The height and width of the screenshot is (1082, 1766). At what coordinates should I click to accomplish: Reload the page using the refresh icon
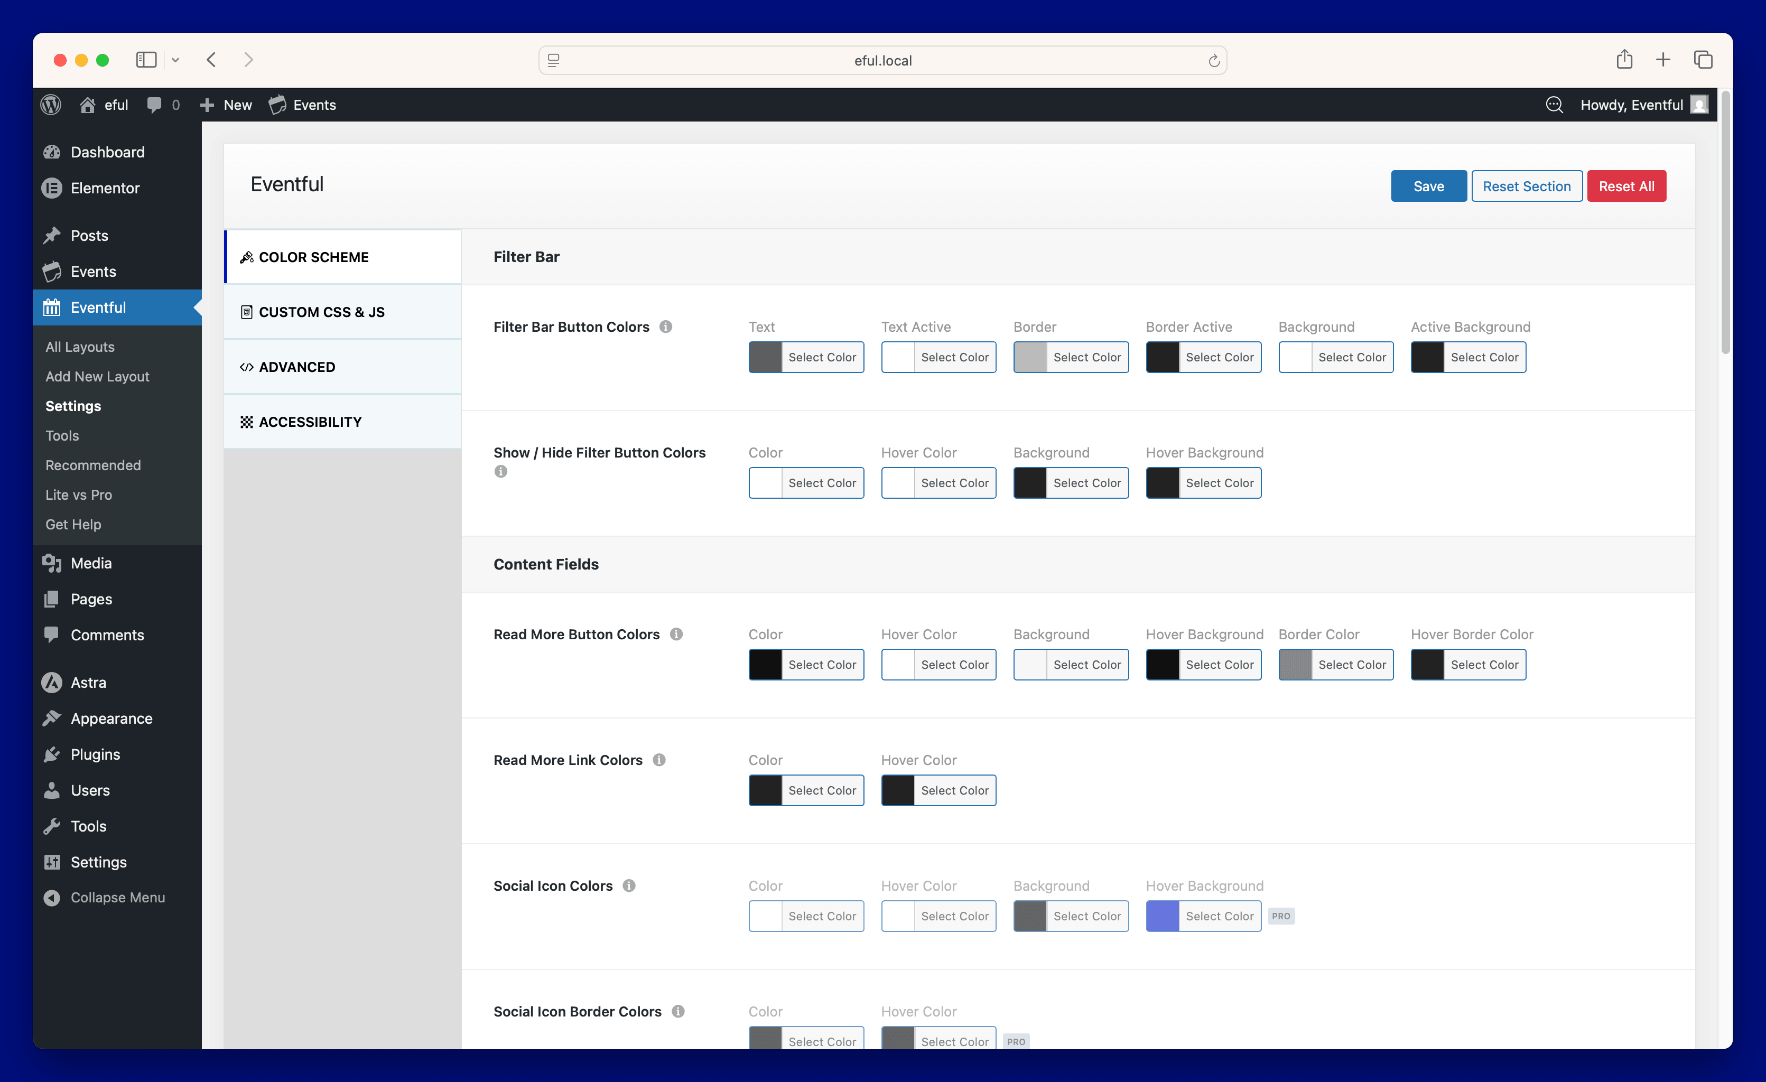pos(1214,61)
